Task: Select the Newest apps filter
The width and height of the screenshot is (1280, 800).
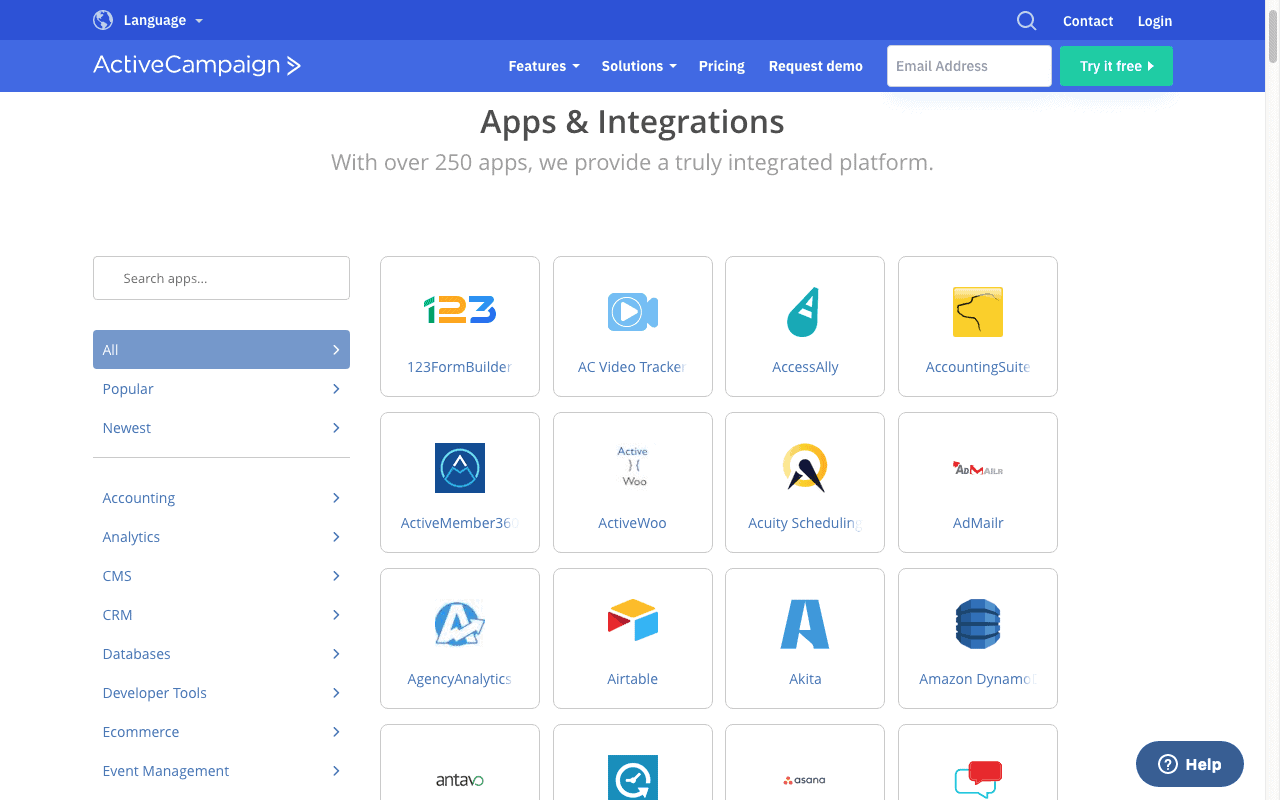Action: click(221, 428)
